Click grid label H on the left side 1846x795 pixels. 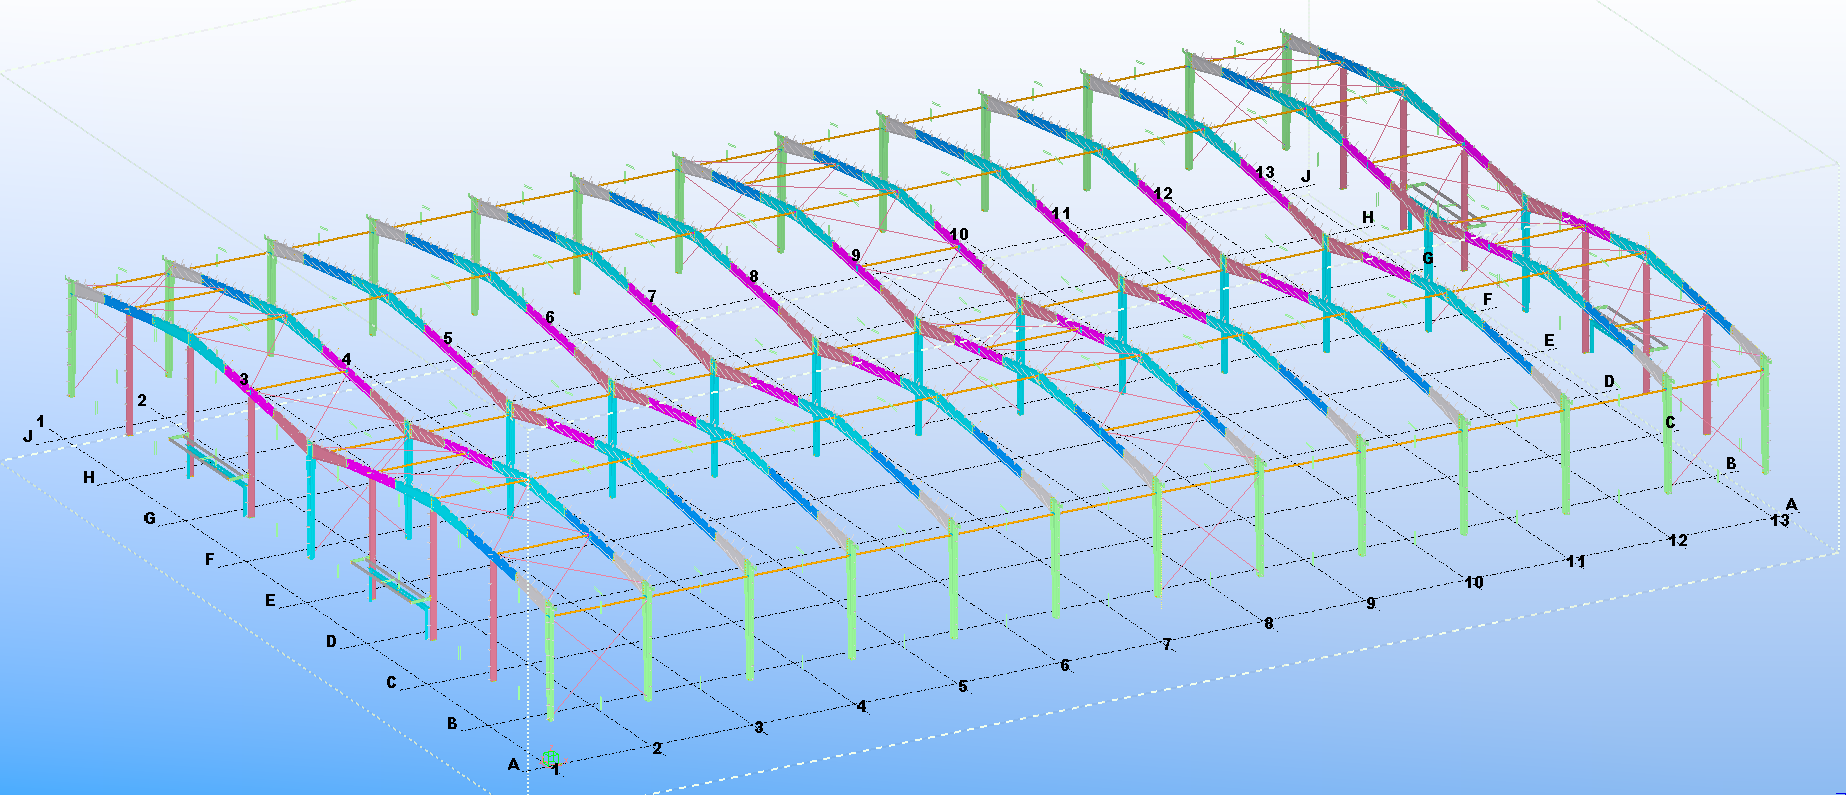(89, 478)
